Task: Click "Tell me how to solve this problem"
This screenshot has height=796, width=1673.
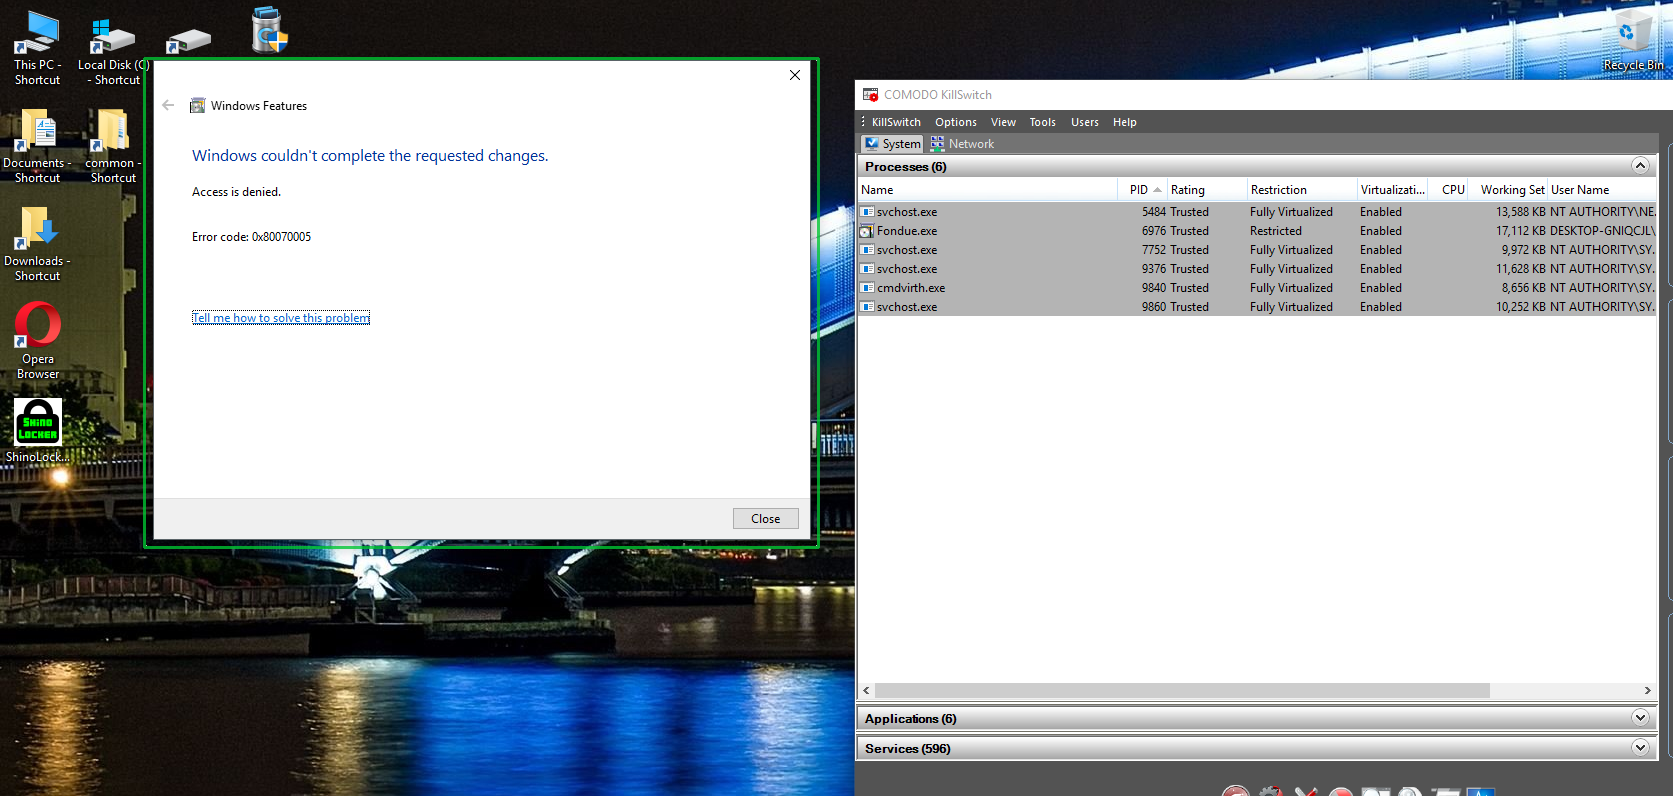Action: click(281, 318)
